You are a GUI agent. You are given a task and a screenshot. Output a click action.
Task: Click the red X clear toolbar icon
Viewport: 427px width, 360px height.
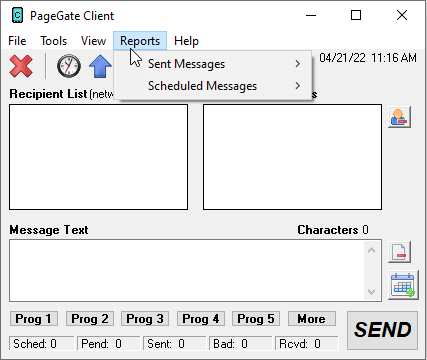click(21, 66)
